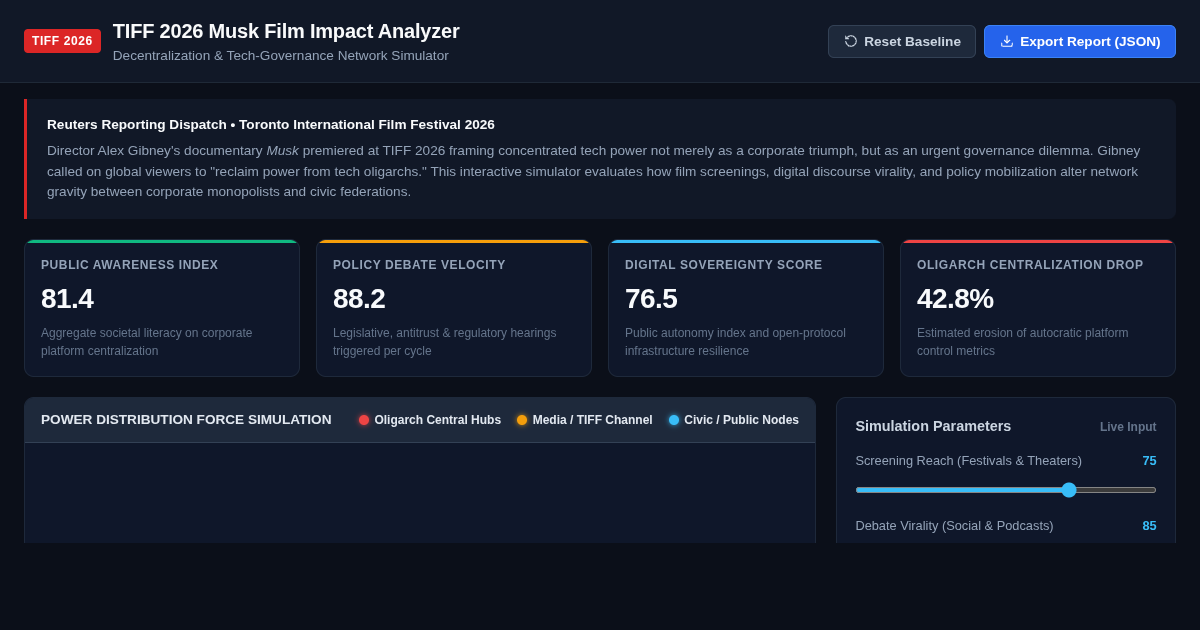The width and height of the screenshot is (1200, 630).
Task: Click the TIFF 2026 Musk Film Impact Analyzer title
Action: point(286,31)
